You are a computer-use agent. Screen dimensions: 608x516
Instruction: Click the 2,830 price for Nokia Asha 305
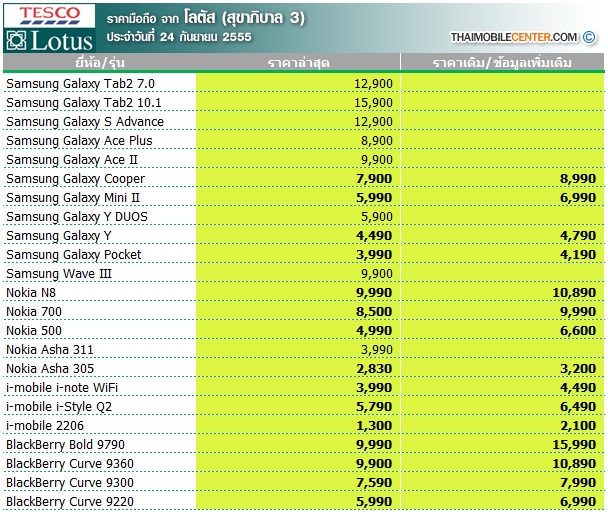374,369
